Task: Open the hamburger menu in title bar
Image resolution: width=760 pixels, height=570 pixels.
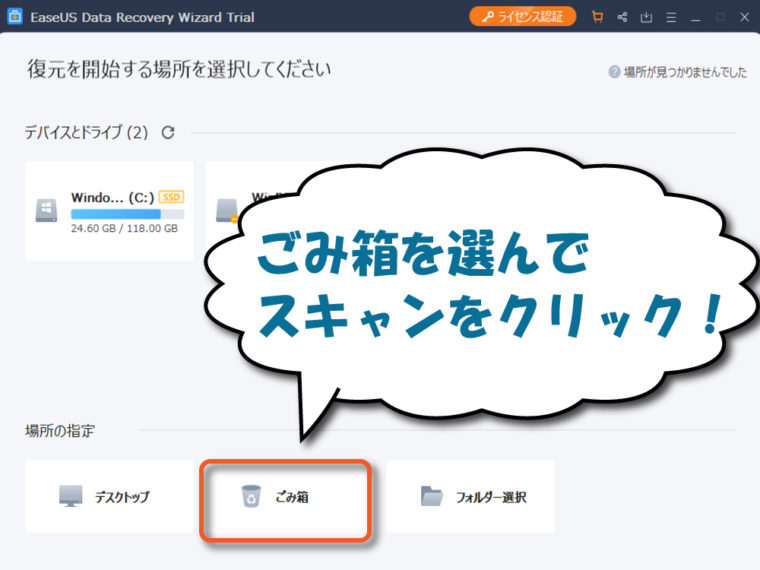Action: click(671, 17)
